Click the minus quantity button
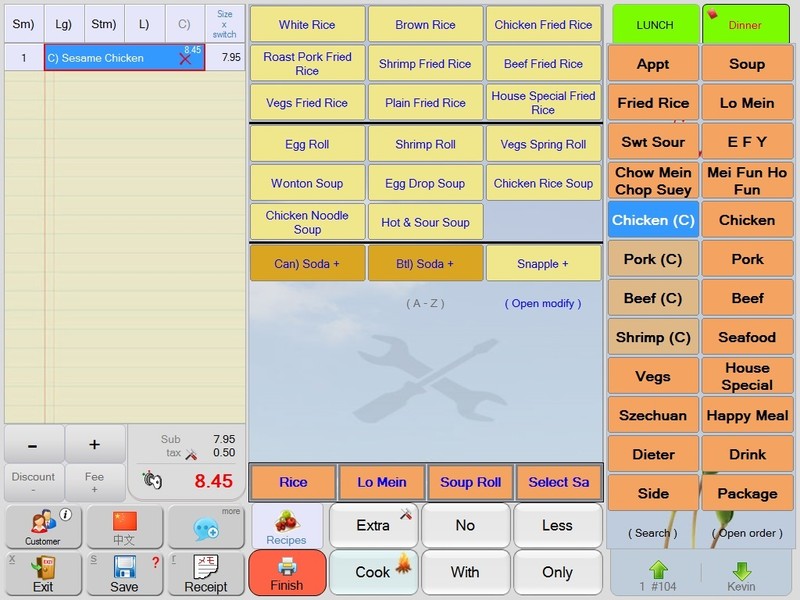Viewport: 800px width, 600px height. 34,444
